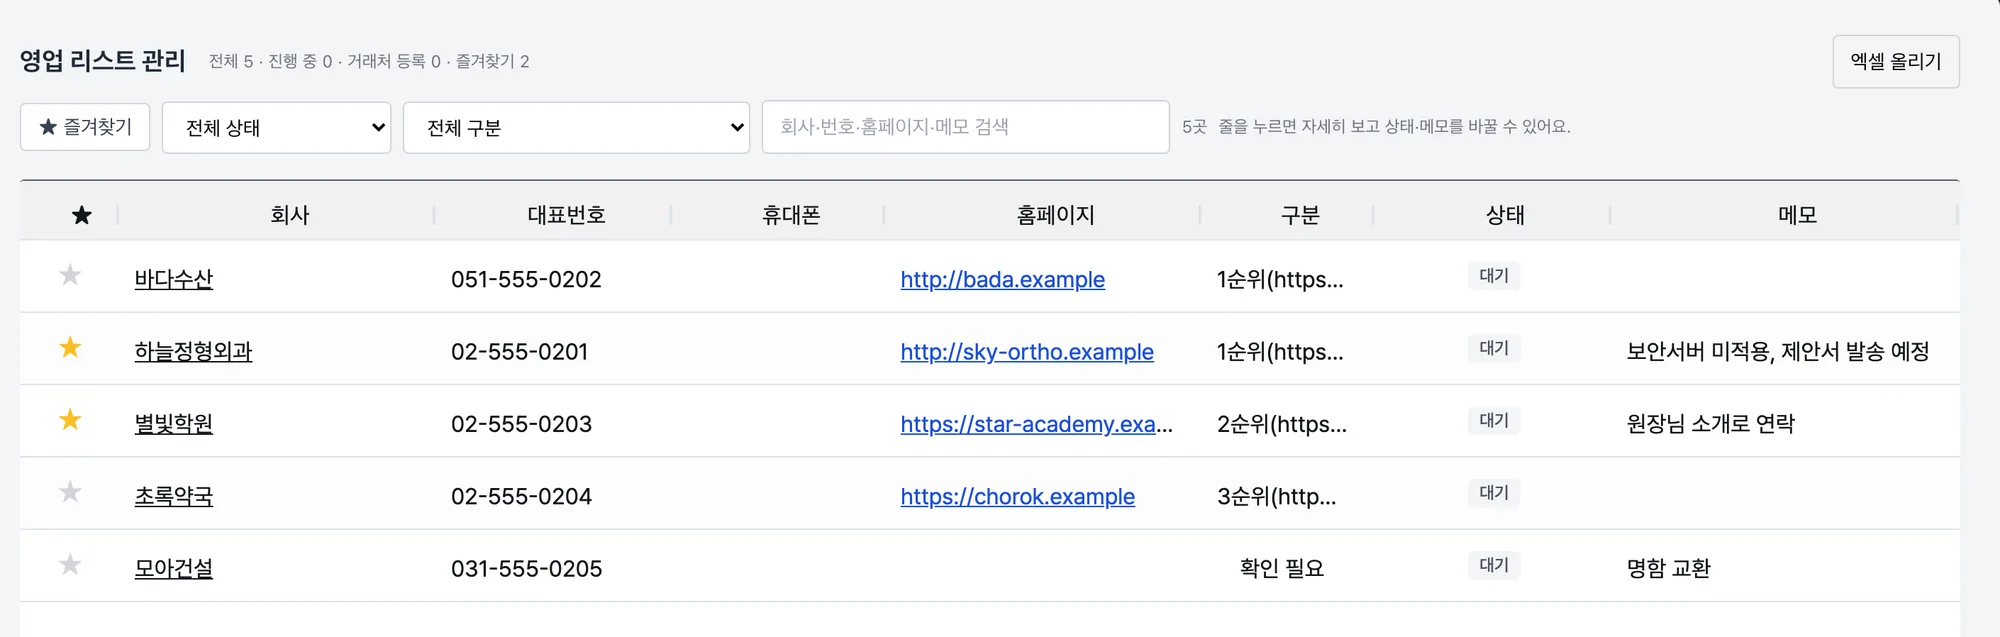Select phone number 051-555-0202

tap(526, 279)
